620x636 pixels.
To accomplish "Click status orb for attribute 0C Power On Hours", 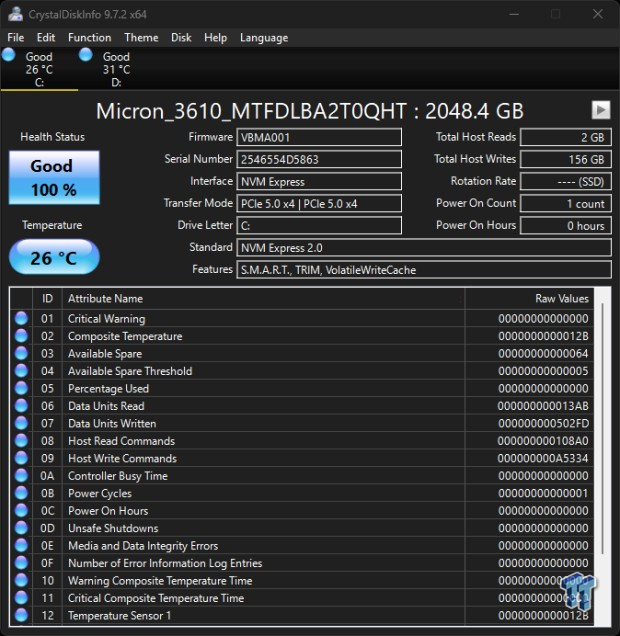I will [x=21, y=510].
